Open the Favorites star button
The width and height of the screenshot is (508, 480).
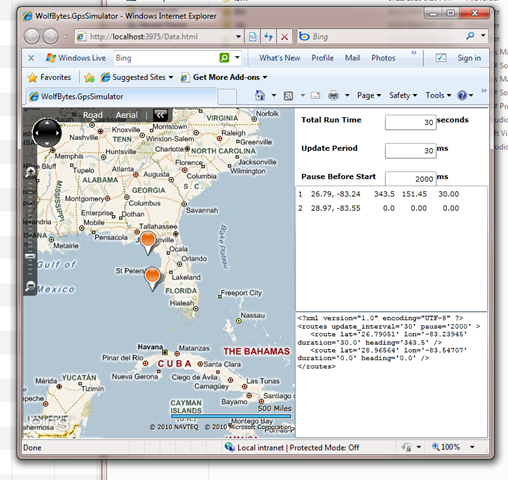[x=49, y=77]
